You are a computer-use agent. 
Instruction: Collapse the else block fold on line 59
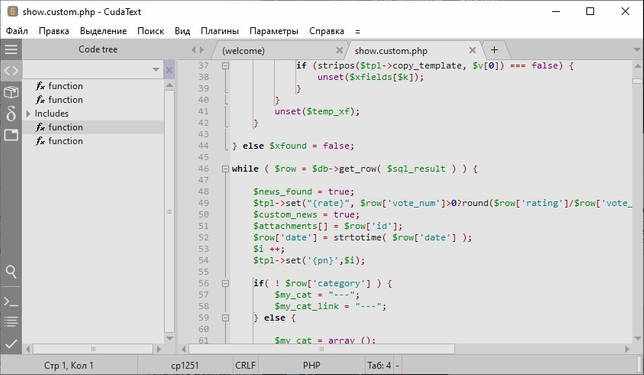pyautogui.click(x=225, y=317)
